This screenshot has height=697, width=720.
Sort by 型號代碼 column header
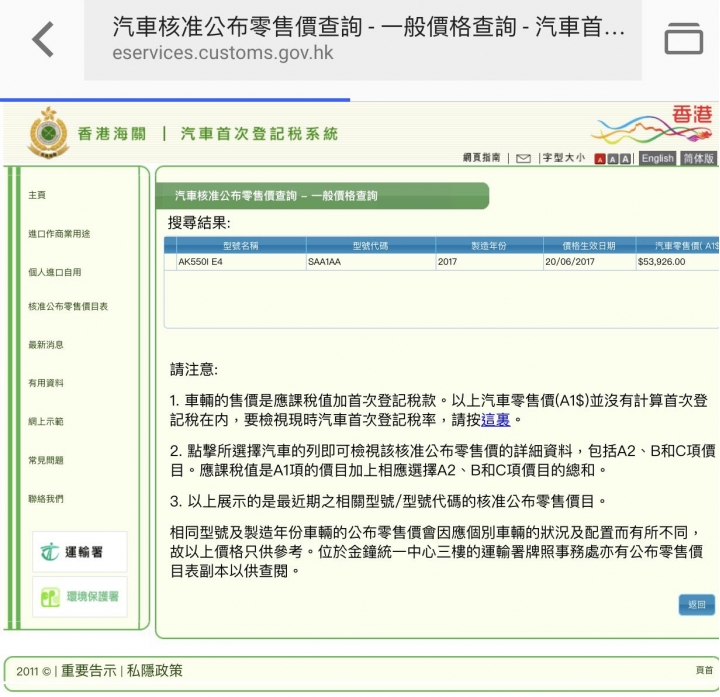coord(371,246)
